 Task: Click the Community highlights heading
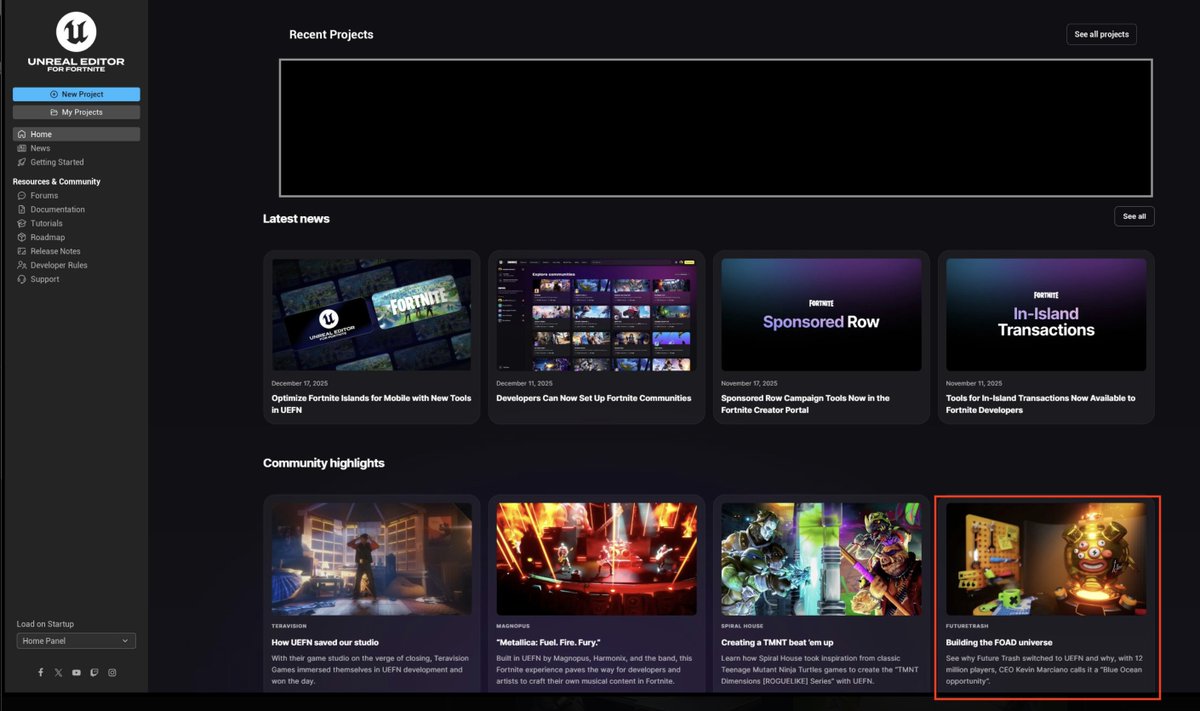click(x=324, y=463)
